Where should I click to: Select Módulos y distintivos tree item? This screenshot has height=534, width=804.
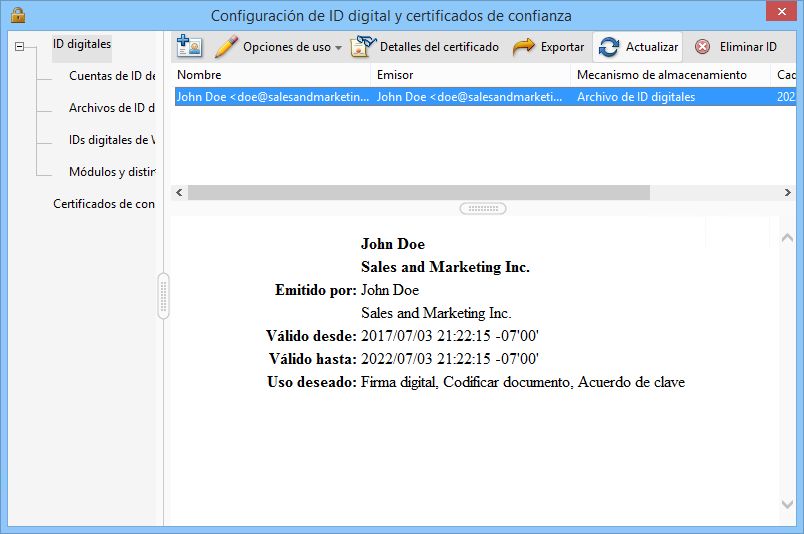(112, 171)
